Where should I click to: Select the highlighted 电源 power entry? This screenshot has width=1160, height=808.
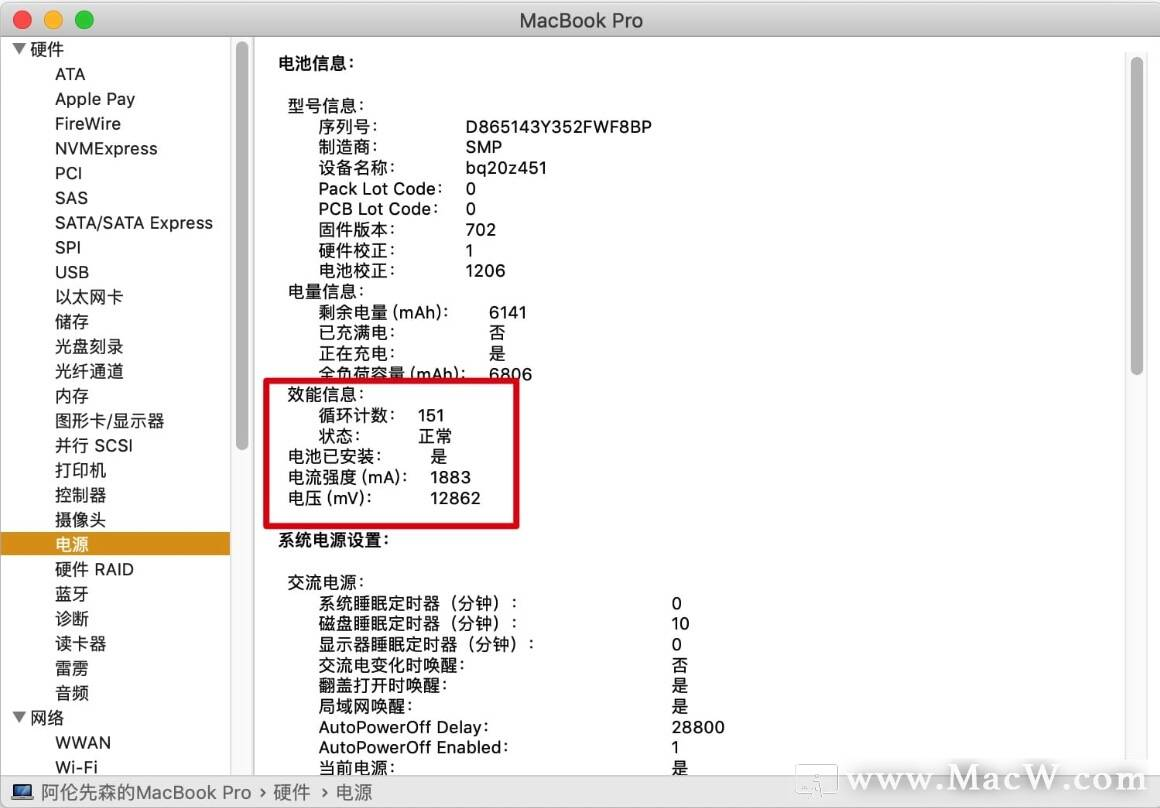(115, 545)
